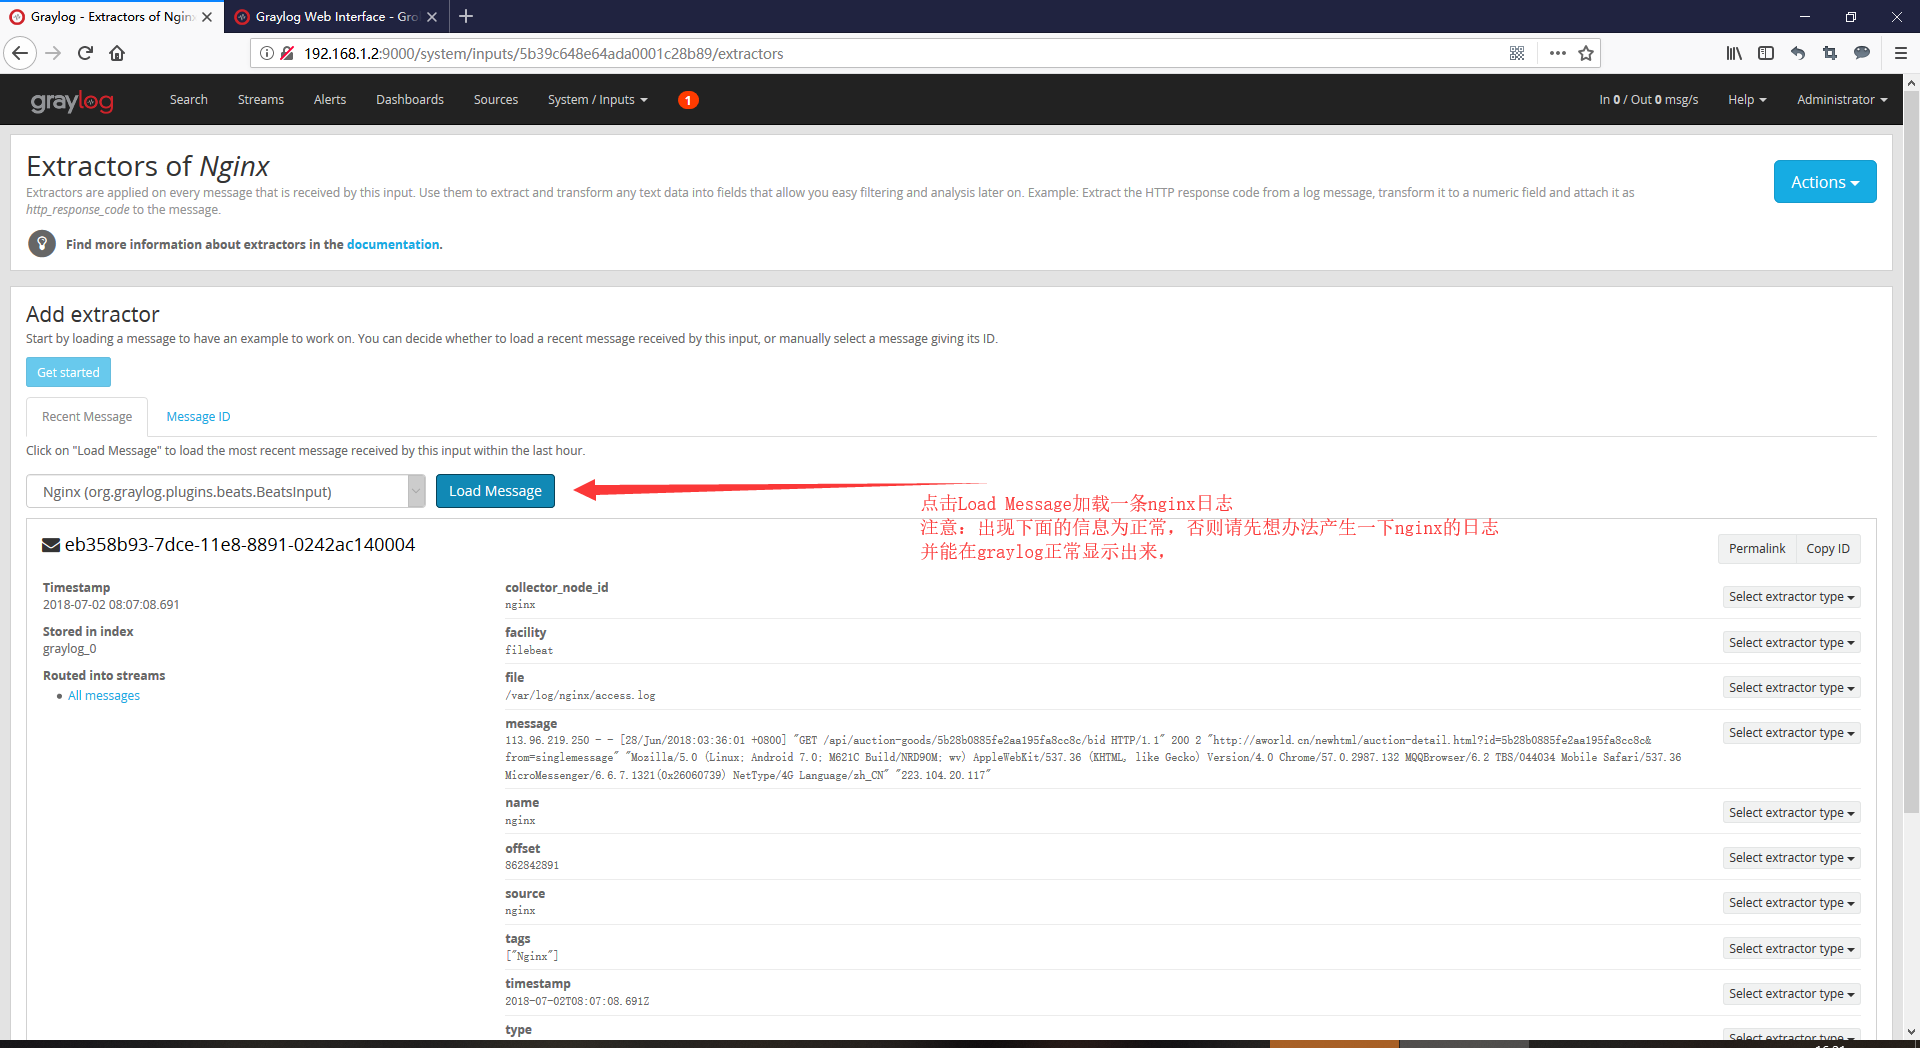Screen dimensions: 1920x1048
Task: Click the screenshot crop toolbar icon
Action: coord(1830,53)
